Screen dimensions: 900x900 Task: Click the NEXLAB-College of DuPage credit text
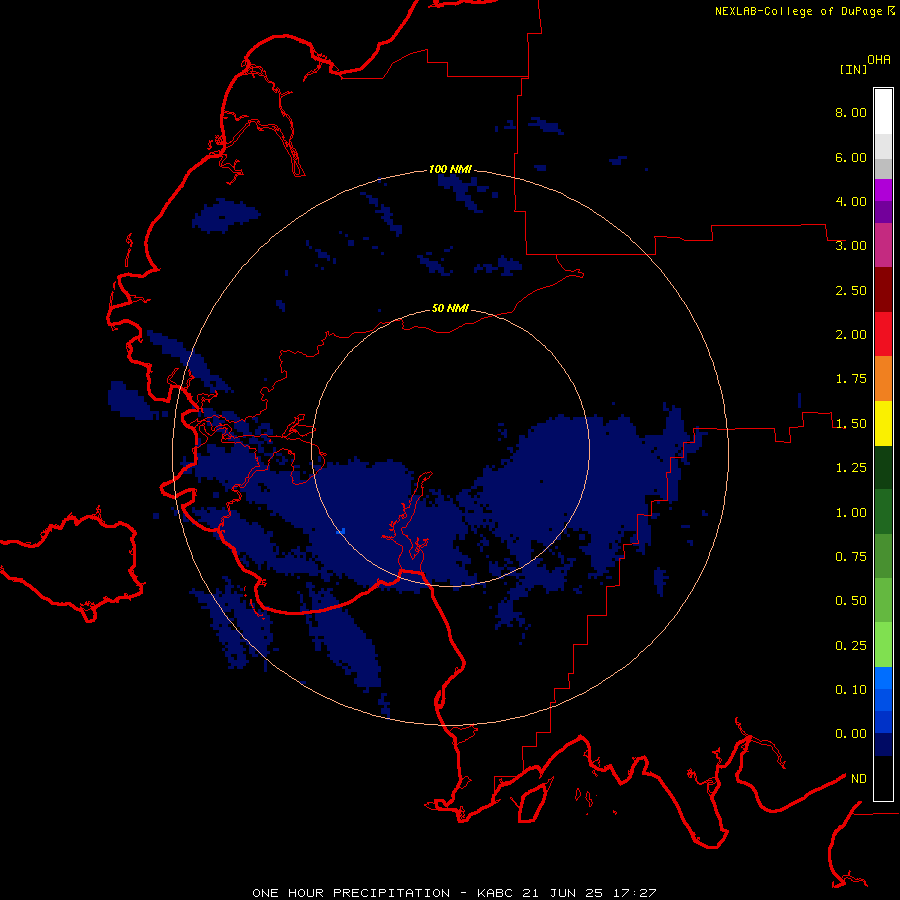click(798, 11)
